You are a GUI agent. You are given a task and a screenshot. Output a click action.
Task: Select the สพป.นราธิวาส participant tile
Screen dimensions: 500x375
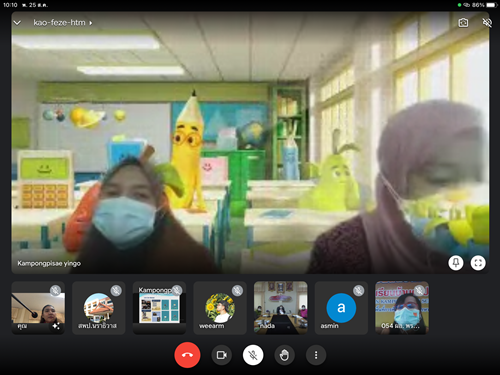[x=99, y=308]
